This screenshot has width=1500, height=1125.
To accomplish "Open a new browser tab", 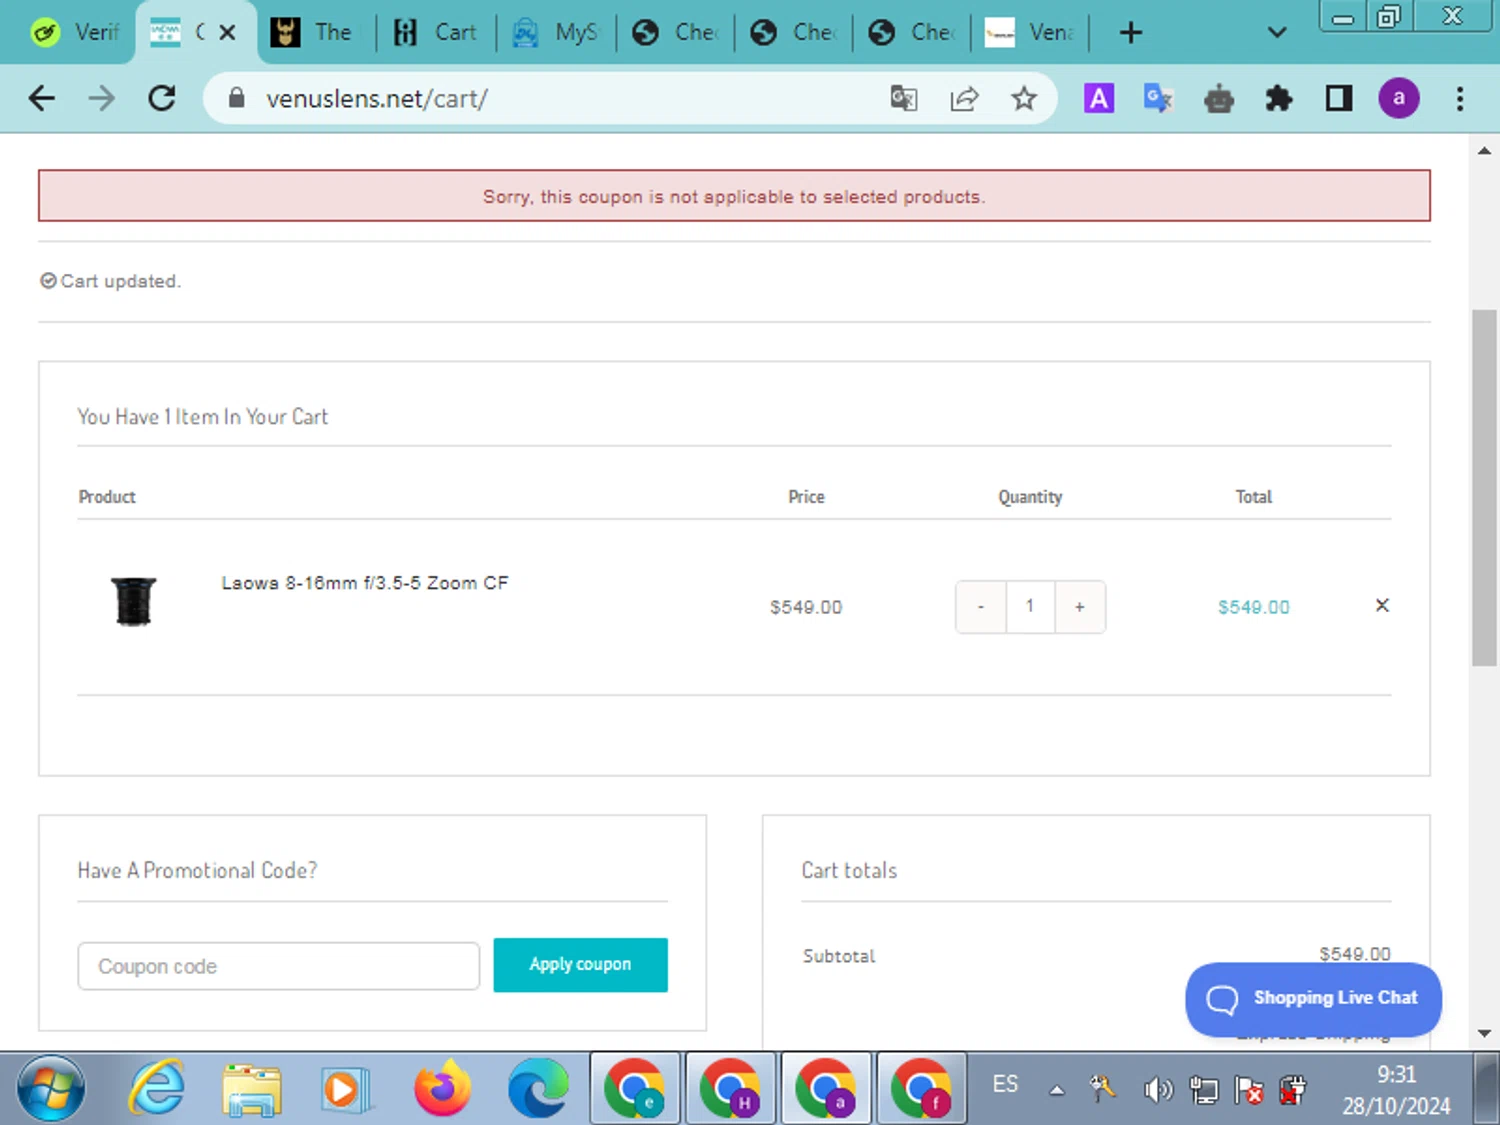I will pos(1131,33).
